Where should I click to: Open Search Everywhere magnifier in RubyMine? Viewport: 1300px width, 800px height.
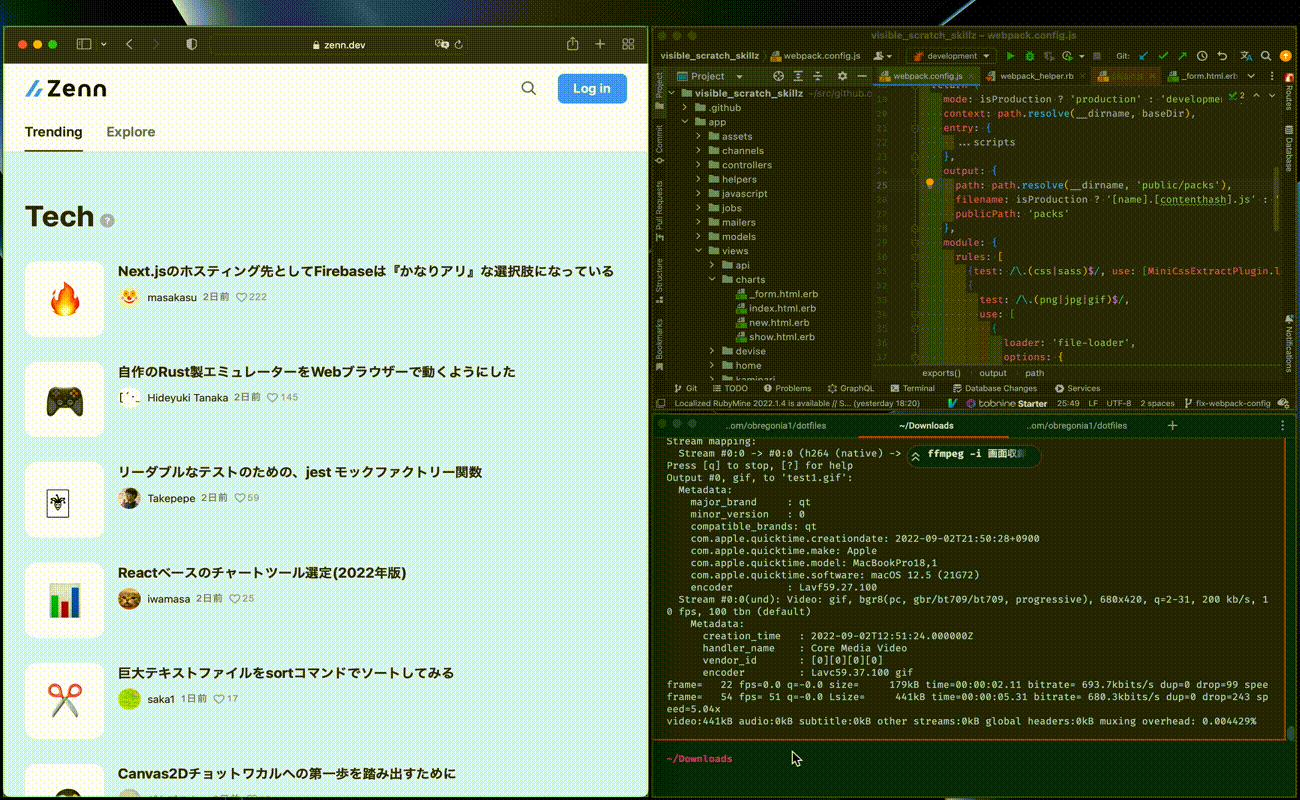1266,56
